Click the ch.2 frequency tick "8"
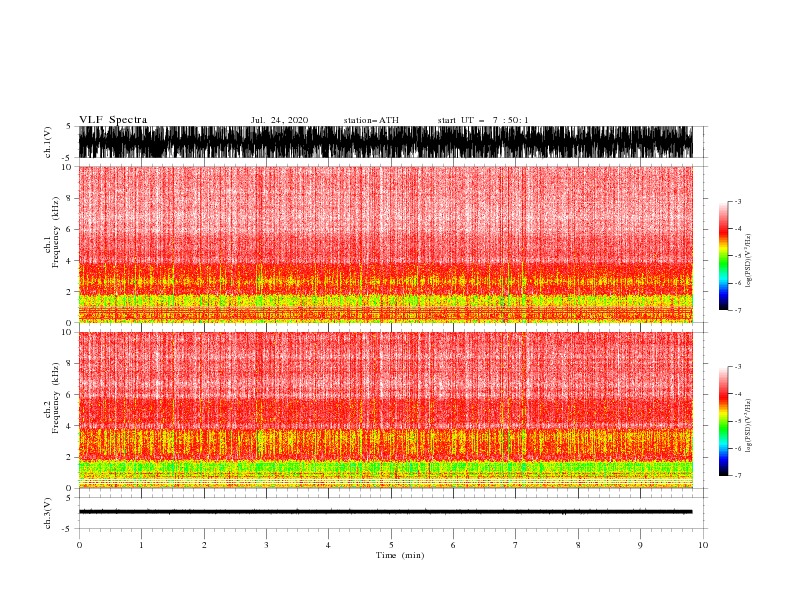792x612 pixels. tap(69, 364)
